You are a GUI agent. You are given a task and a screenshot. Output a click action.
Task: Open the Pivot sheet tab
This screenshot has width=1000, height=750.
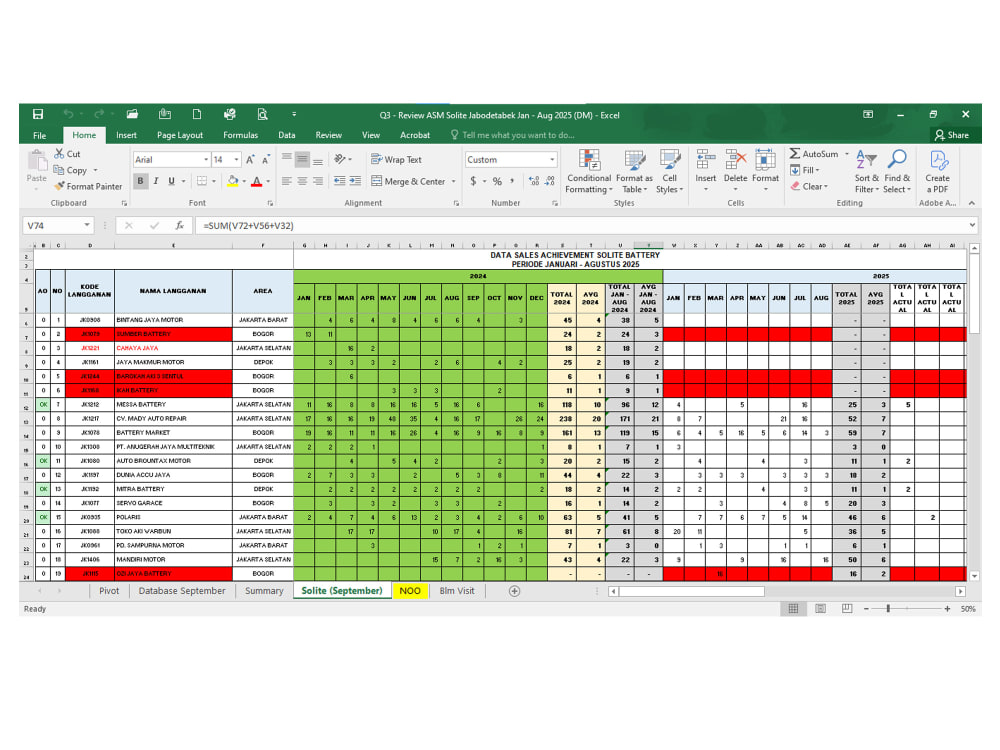(109, 591)
